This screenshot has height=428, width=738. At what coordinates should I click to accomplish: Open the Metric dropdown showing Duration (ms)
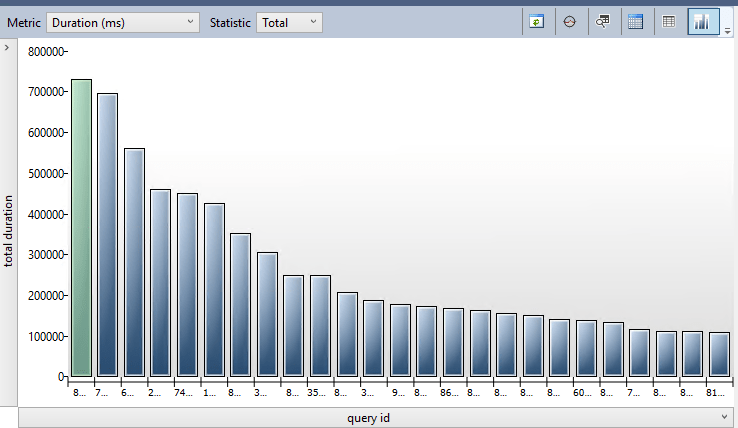coord(124,22)
